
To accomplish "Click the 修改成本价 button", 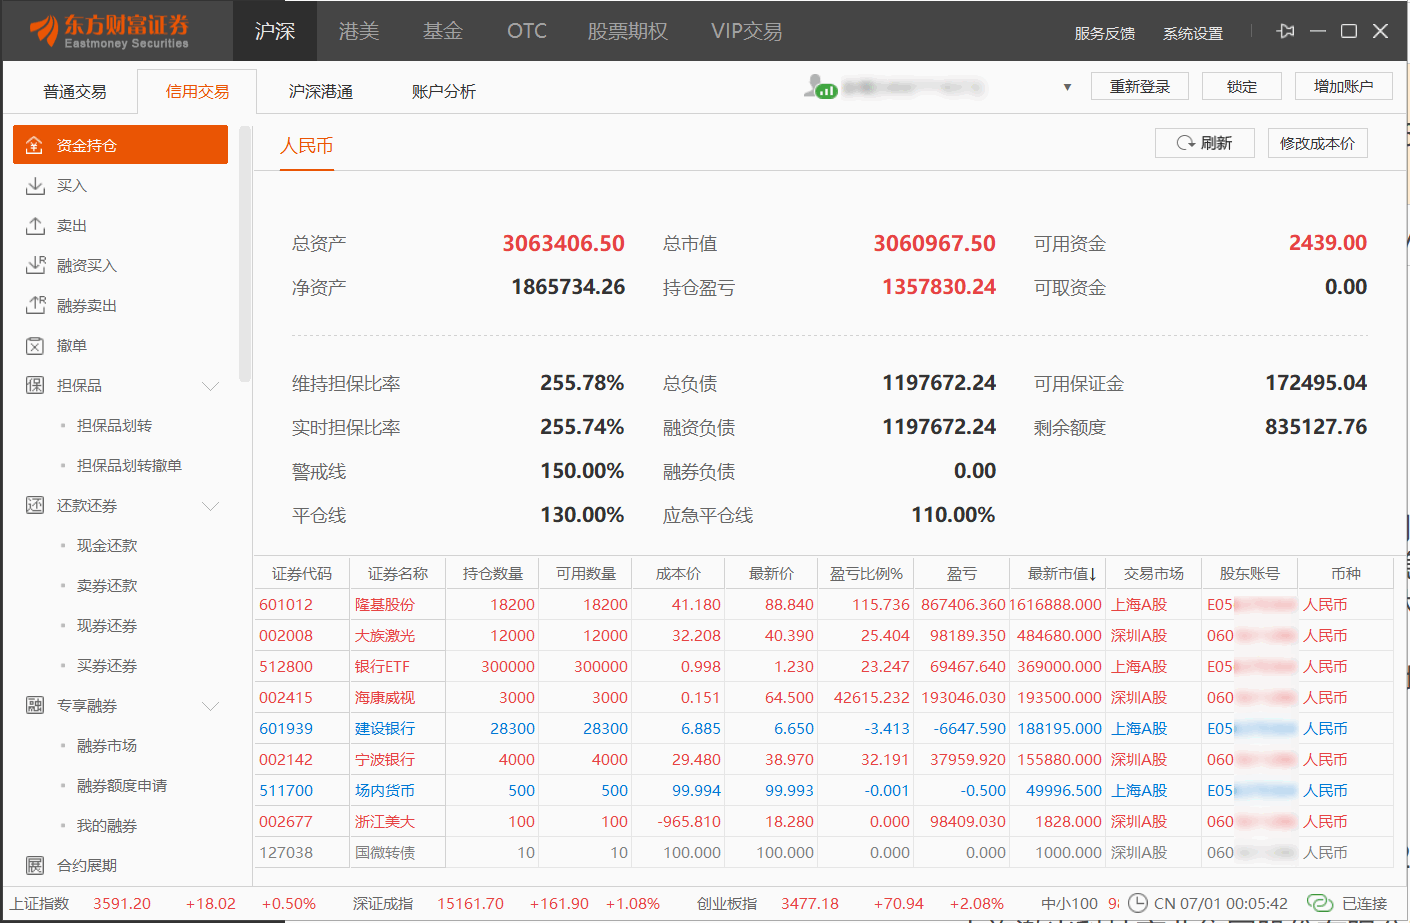I will point(1318,143).
